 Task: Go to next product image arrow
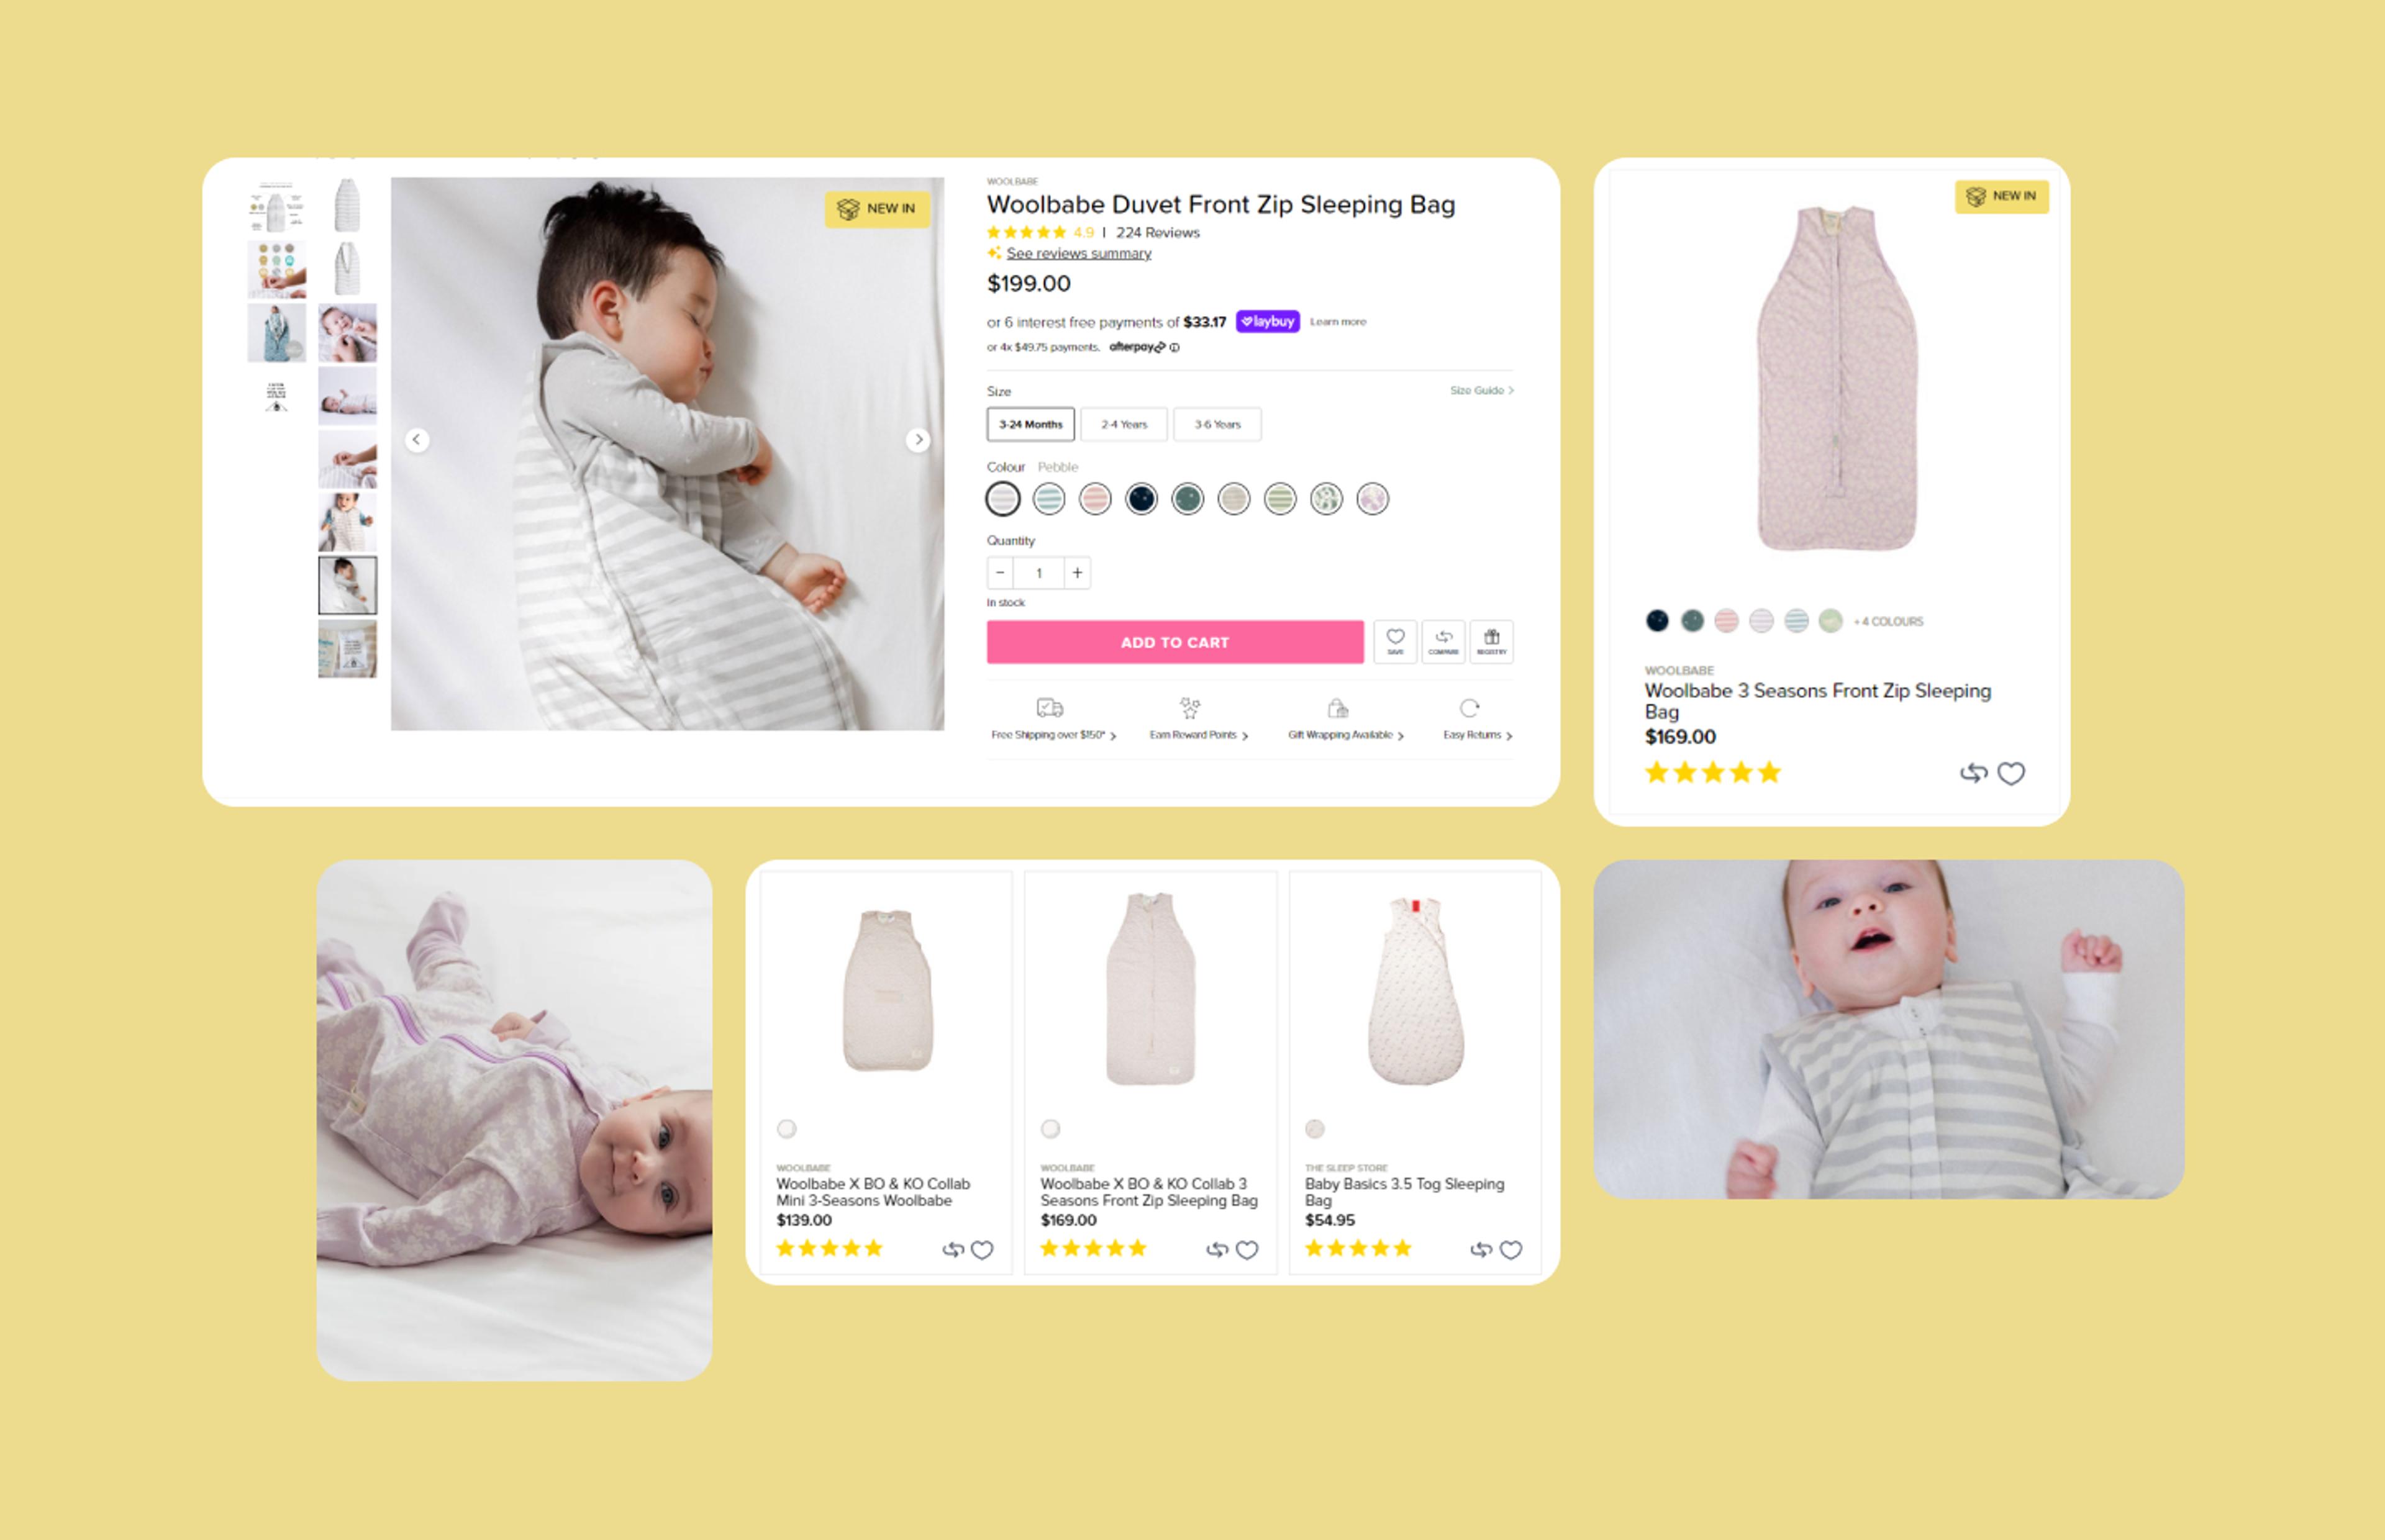click(918, 439)
